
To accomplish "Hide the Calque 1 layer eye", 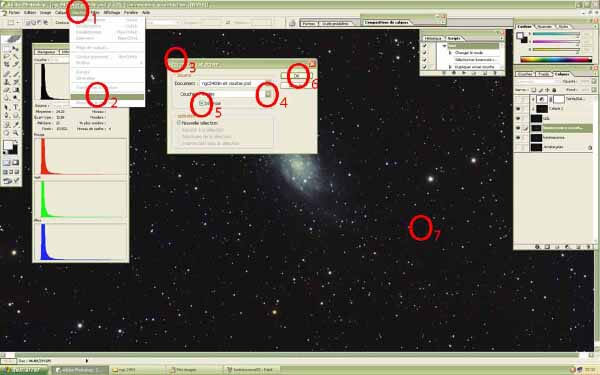I will point(518,109).
